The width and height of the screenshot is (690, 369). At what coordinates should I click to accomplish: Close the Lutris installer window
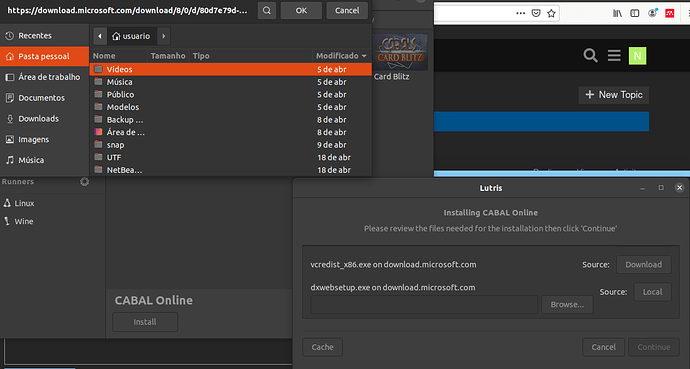(x=679, y=188)
